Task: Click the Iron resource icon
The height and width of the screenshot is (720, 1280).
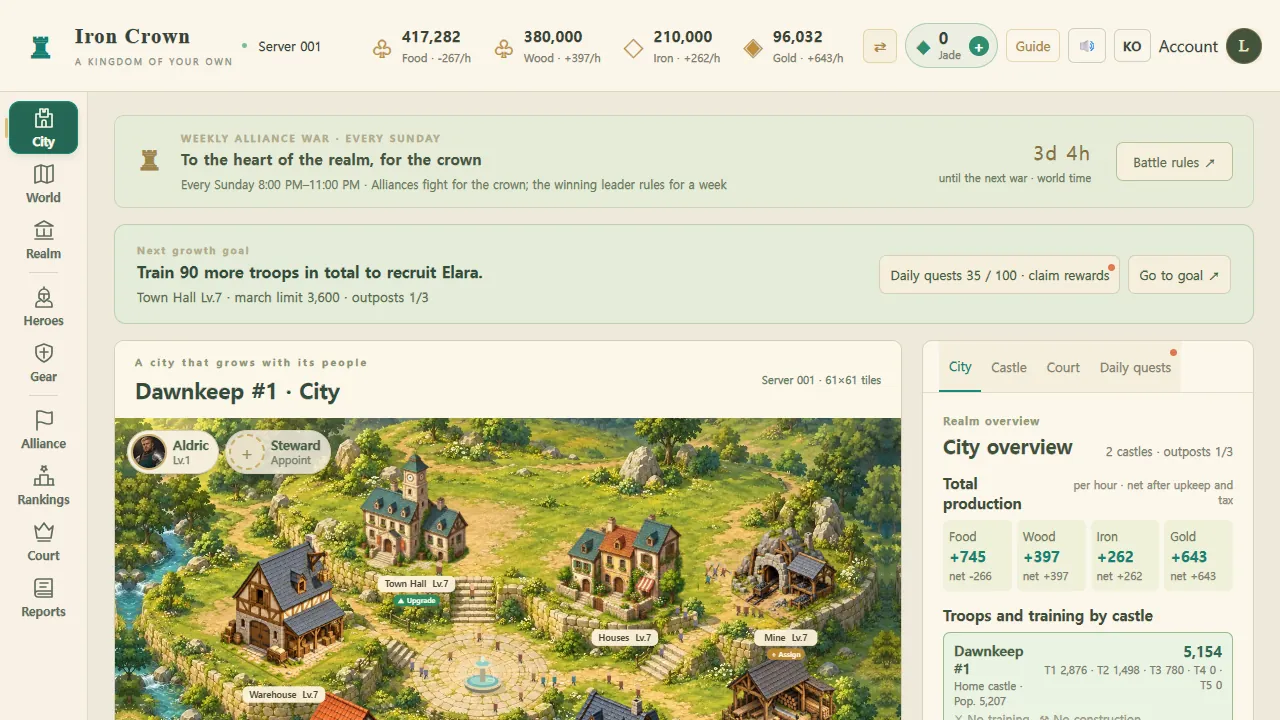Action: tap(633, 47)
